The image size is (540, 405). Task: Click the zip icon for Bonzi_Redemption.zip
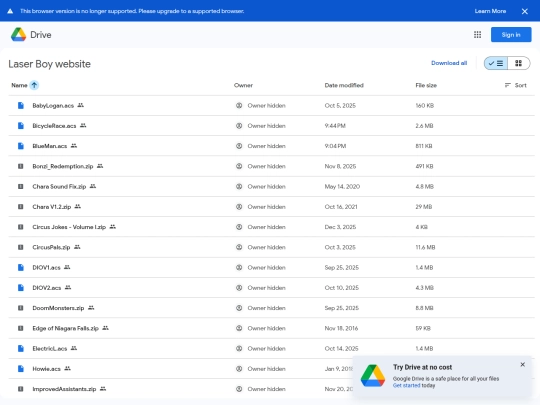21,166
